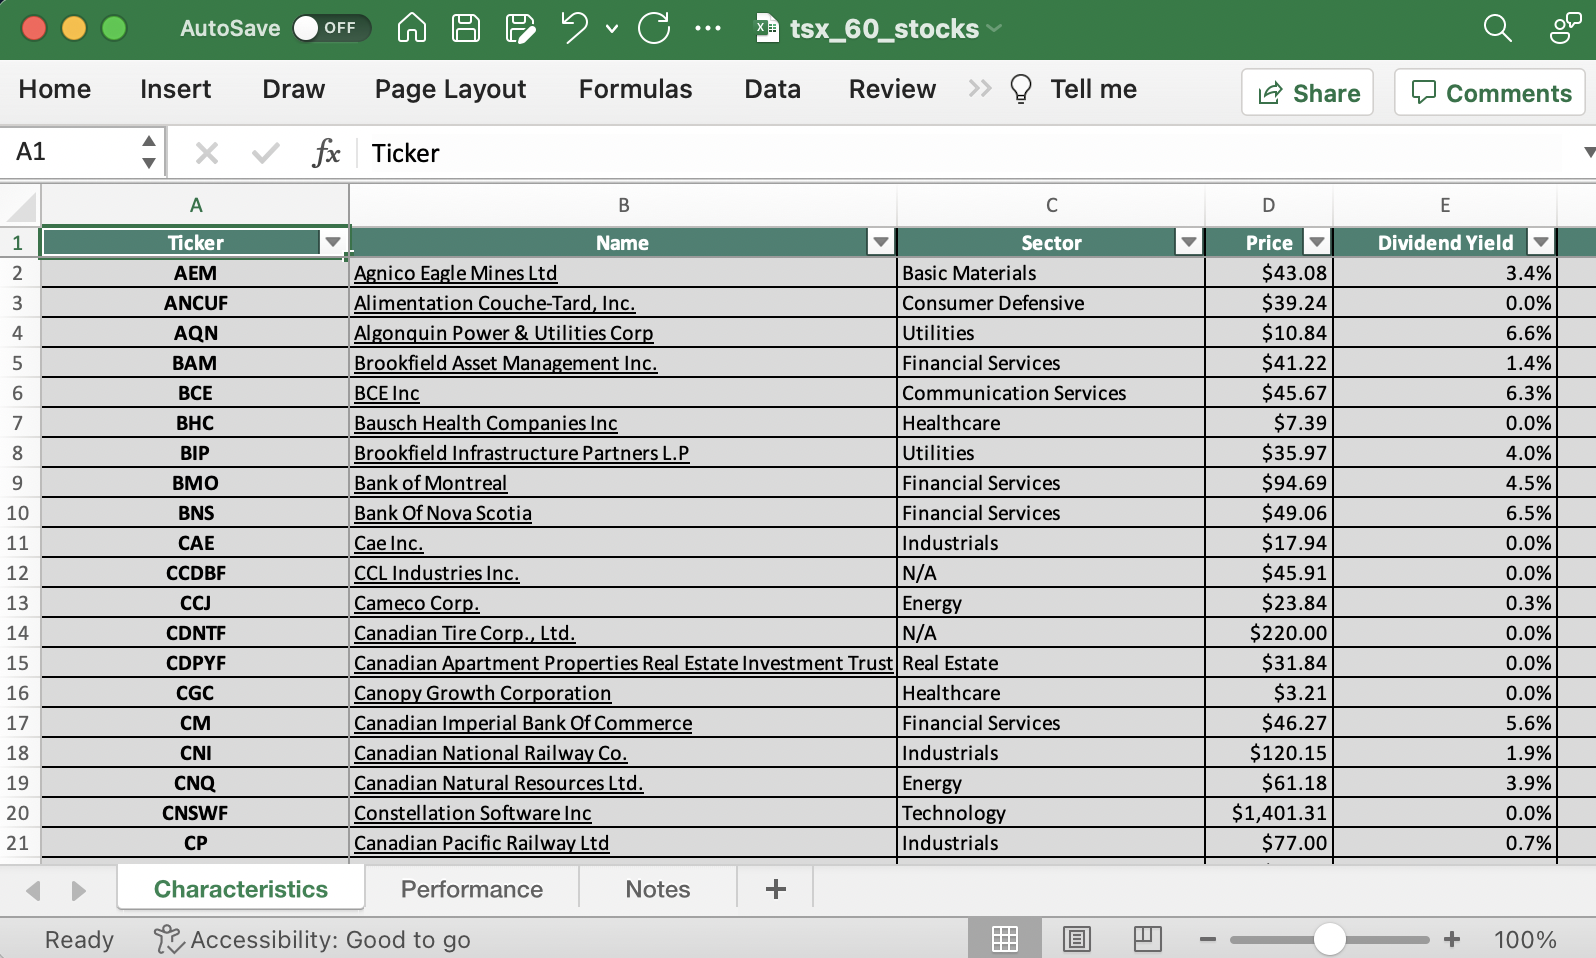Click the share-with-people icon in title bar
The height and width of the screenshot is (958, 1596).
[1565, 28]
